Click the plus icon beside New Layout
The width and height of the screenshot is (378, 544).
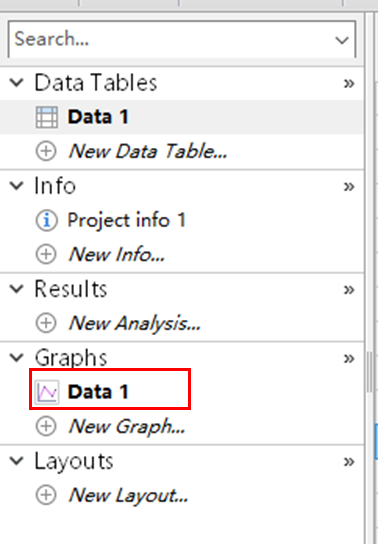46,495
